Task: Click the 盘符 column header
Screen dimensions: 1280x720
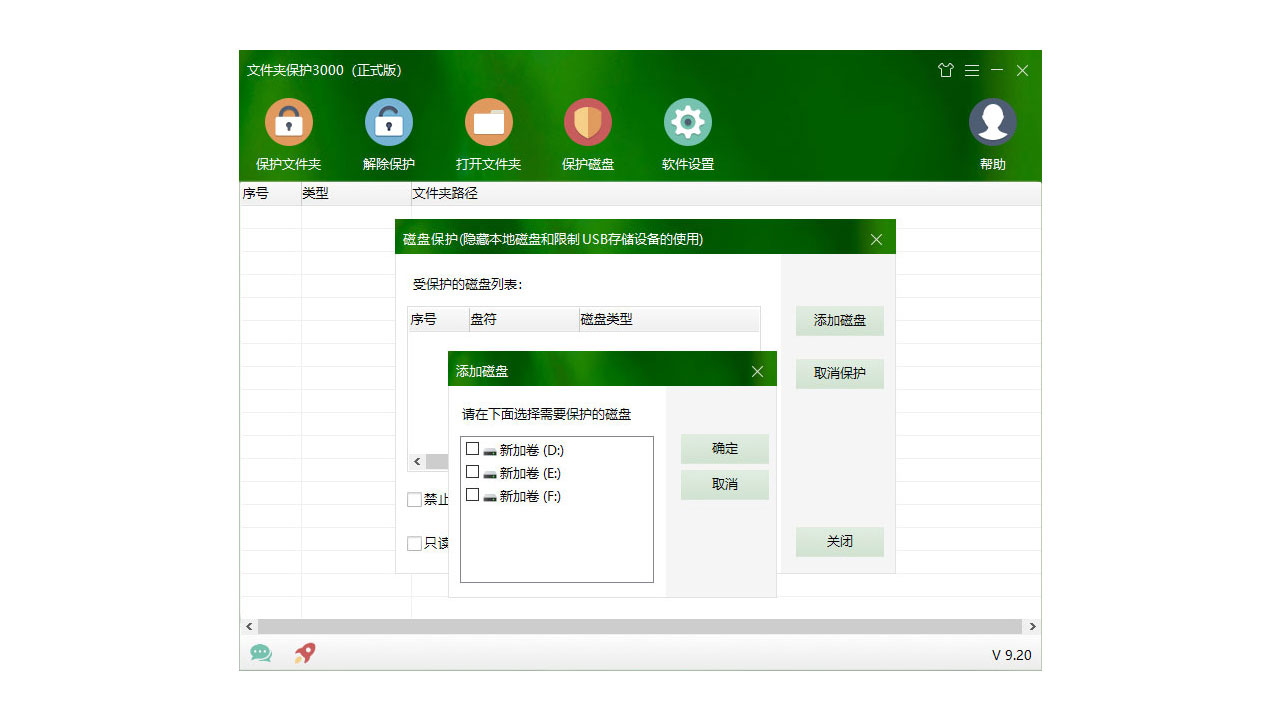Action: [x=483, y=318]
